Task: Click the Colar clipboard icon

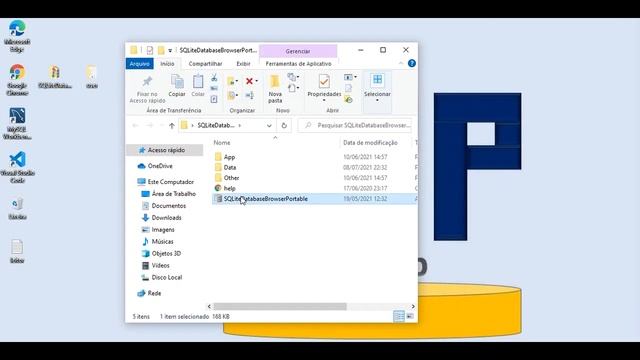Action: coord(198,82)
